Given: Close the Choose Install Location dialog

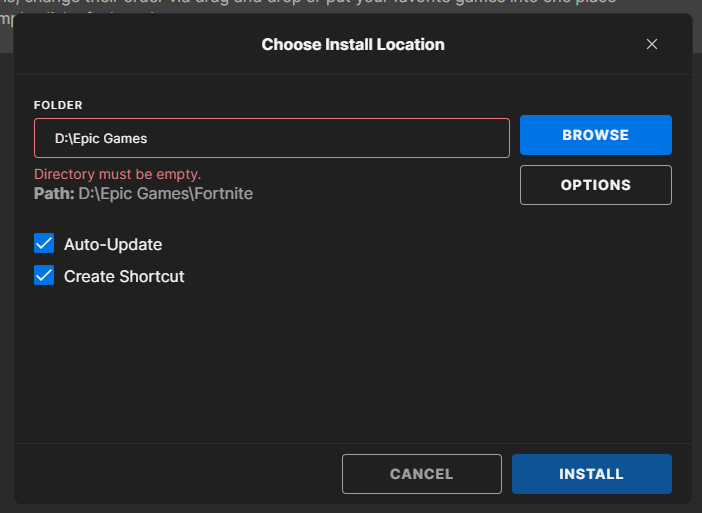Looking at the screenshot, I should (x=651, y=44).
